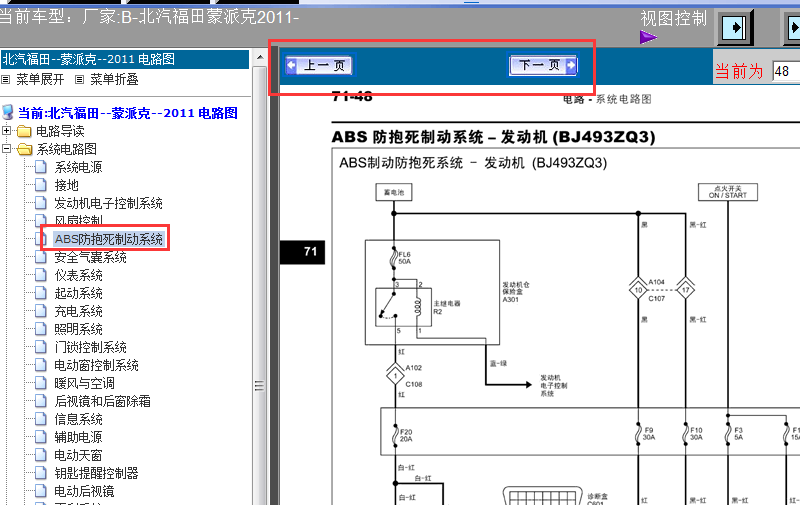Viewport: 800px width, 505px height.
Task: Click the 发动机电子控制系统 arrow reference
Action: pyautogui.click(x=554, y=386)
